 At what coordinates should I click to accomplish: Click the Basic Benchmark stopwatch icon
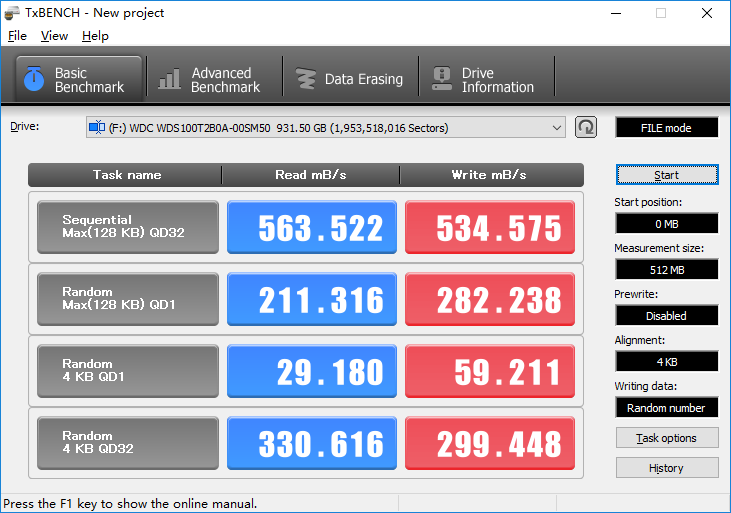point(33,79)
